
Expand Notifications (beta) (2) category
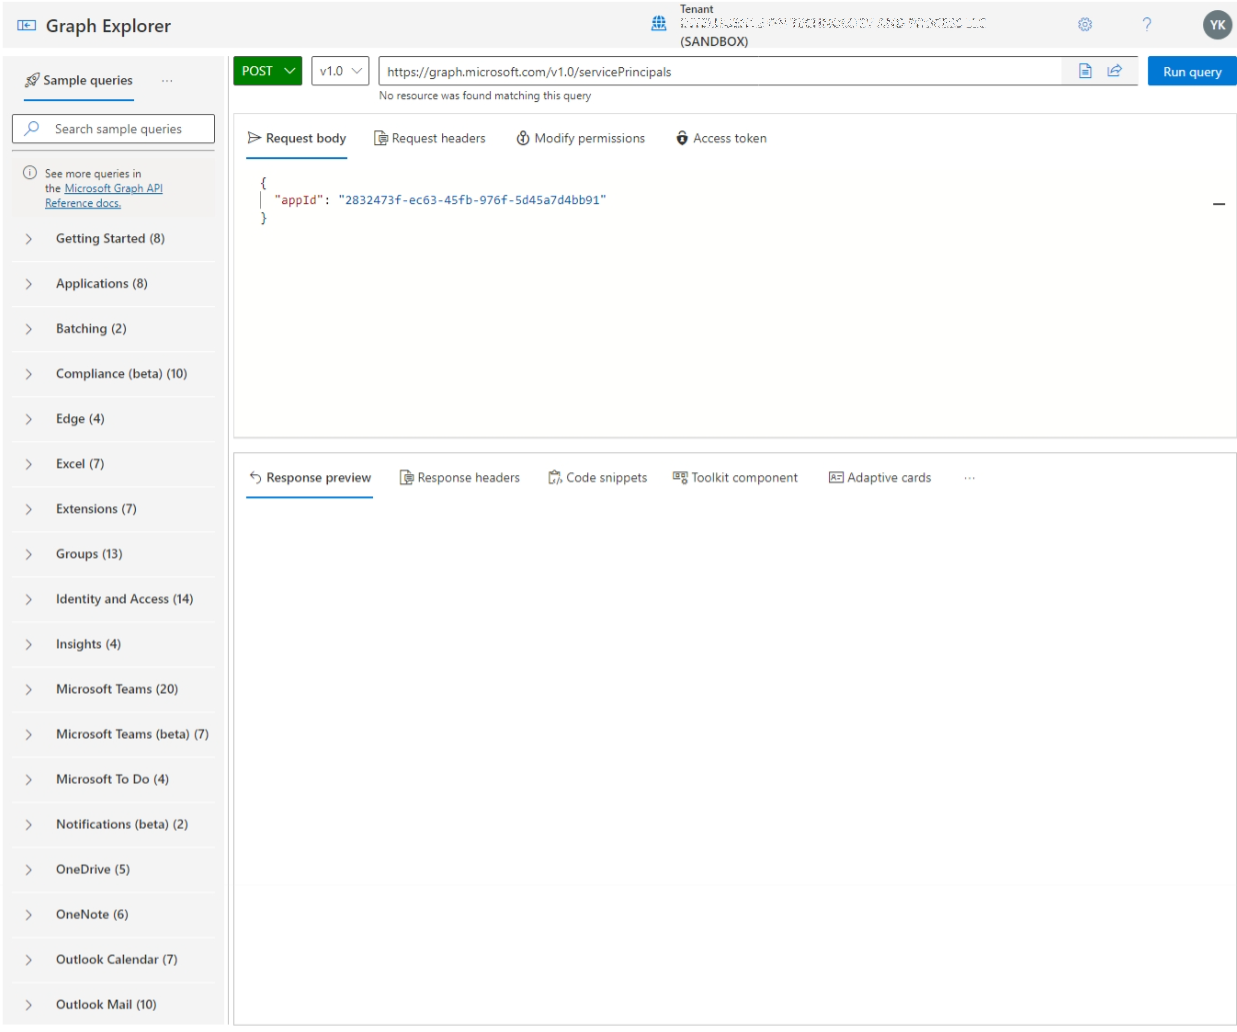tap(113, 824)
